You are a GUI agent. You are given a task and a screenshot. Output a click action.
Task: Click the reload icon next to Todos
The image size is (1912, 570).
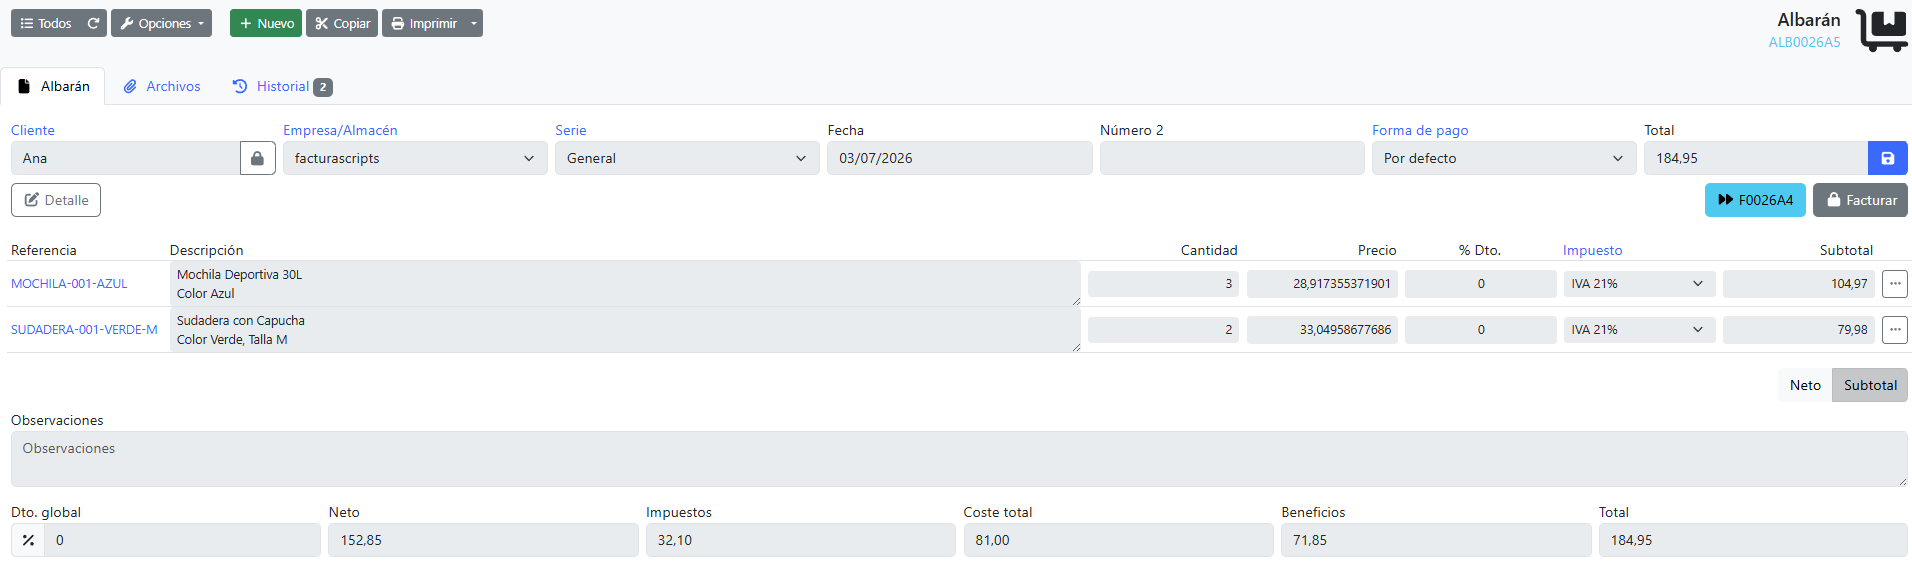[93, 23]
